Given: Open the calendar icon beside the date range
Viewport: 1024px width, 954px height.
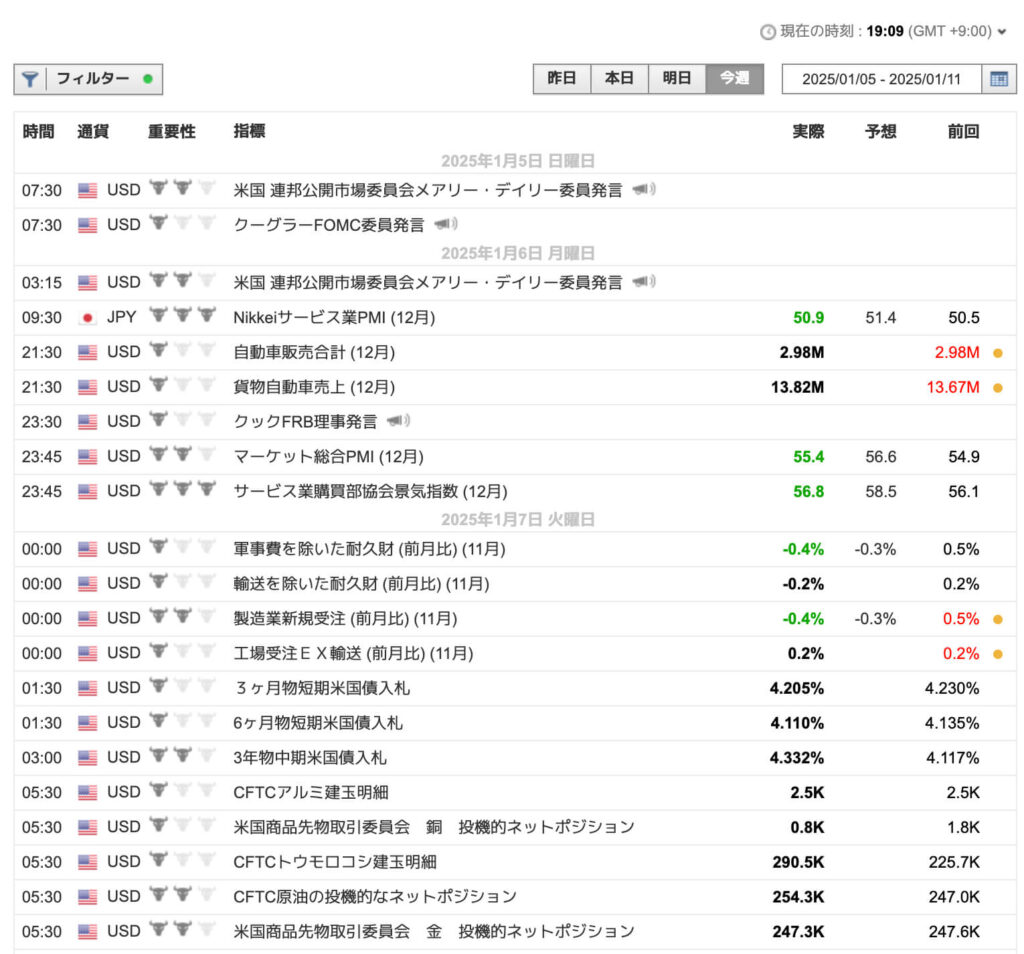Looking at the screenshot, I should [x=1001, y=79].
